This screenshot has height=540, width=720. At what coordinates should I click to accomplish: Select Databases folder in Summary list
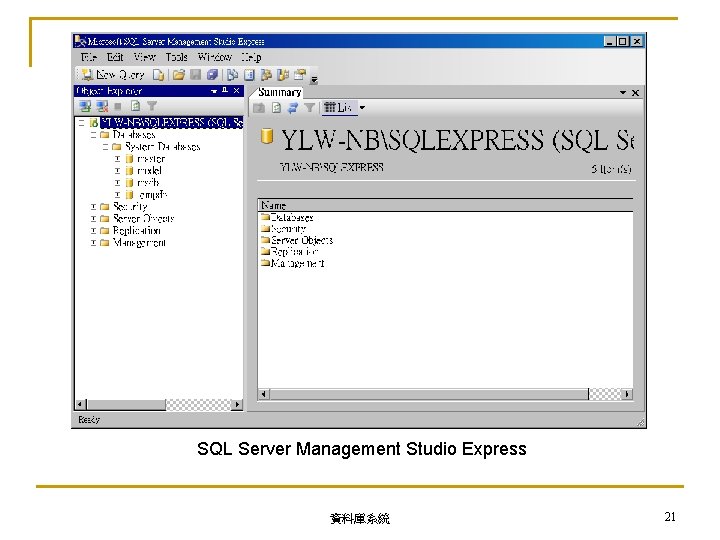287,217
